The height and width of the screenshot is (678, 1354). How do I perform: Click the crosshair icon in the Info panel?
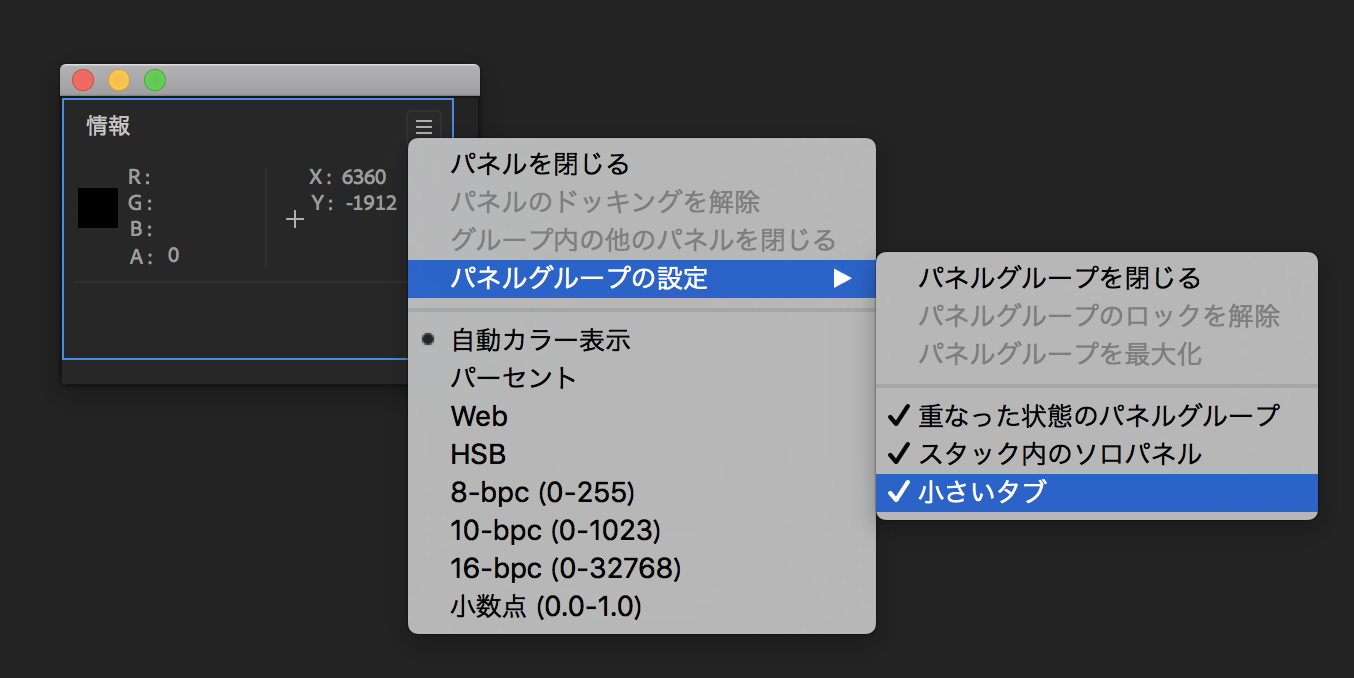[x=295, y=219]
